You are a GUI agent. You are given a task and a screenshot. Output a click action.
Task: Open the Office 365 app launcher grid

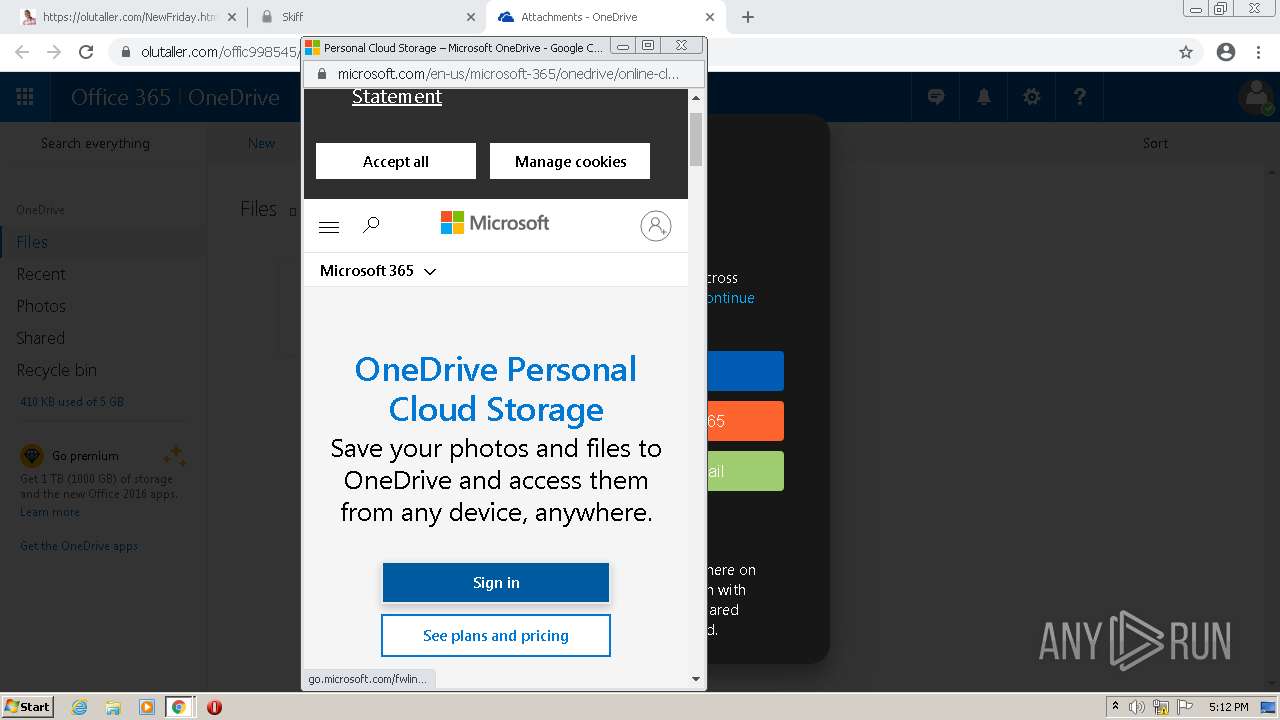click(25, 97)
